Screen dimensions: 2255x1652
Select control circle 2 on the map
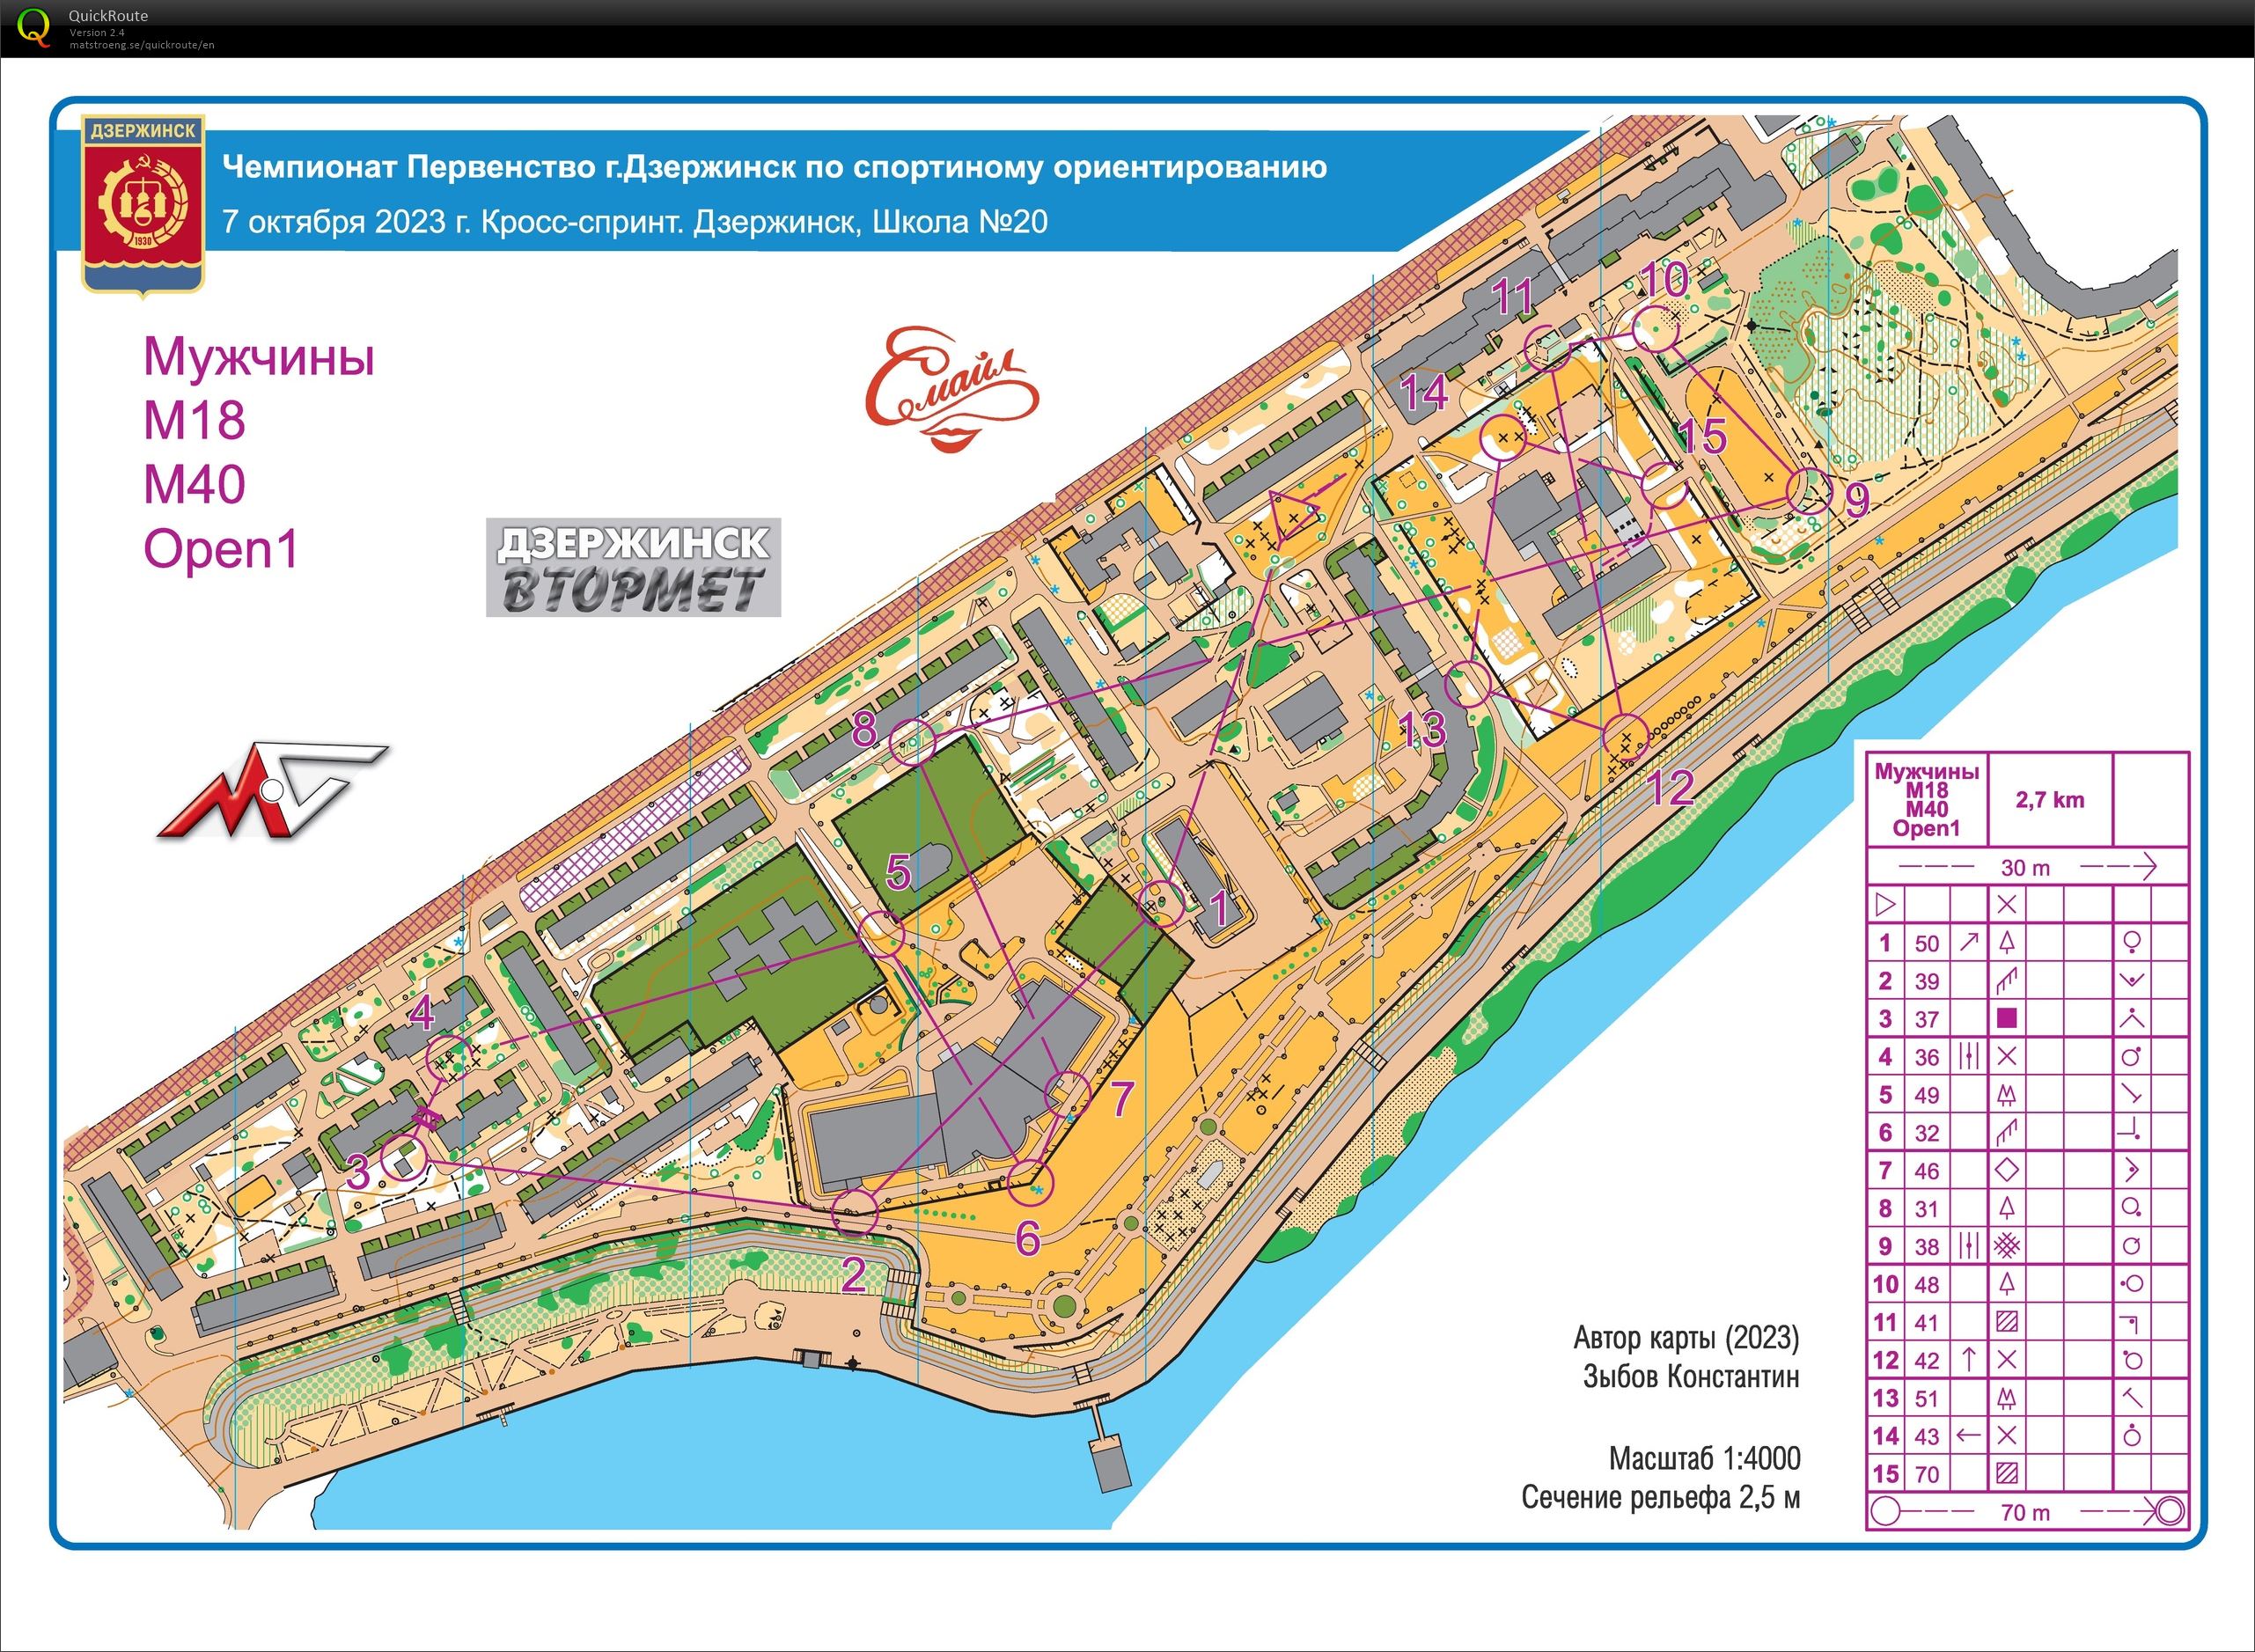854,1213
